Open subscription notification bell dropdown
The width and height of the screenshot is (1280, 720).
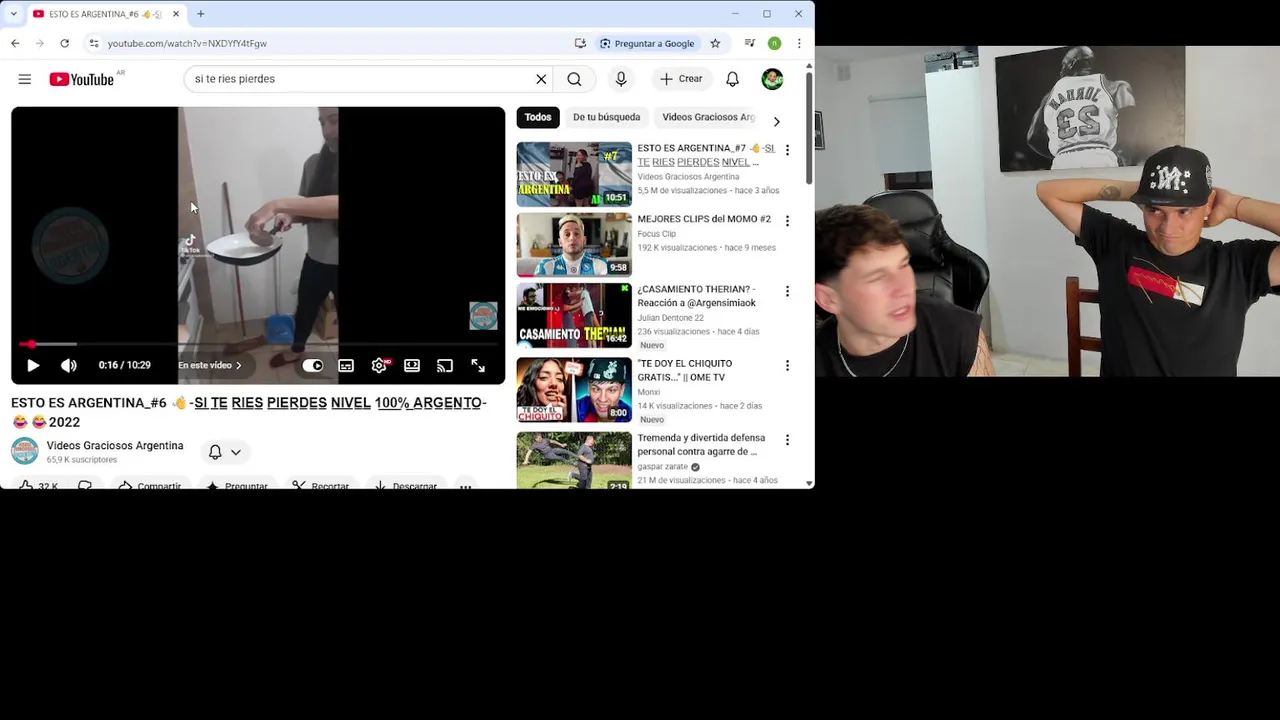pos(224,452)
